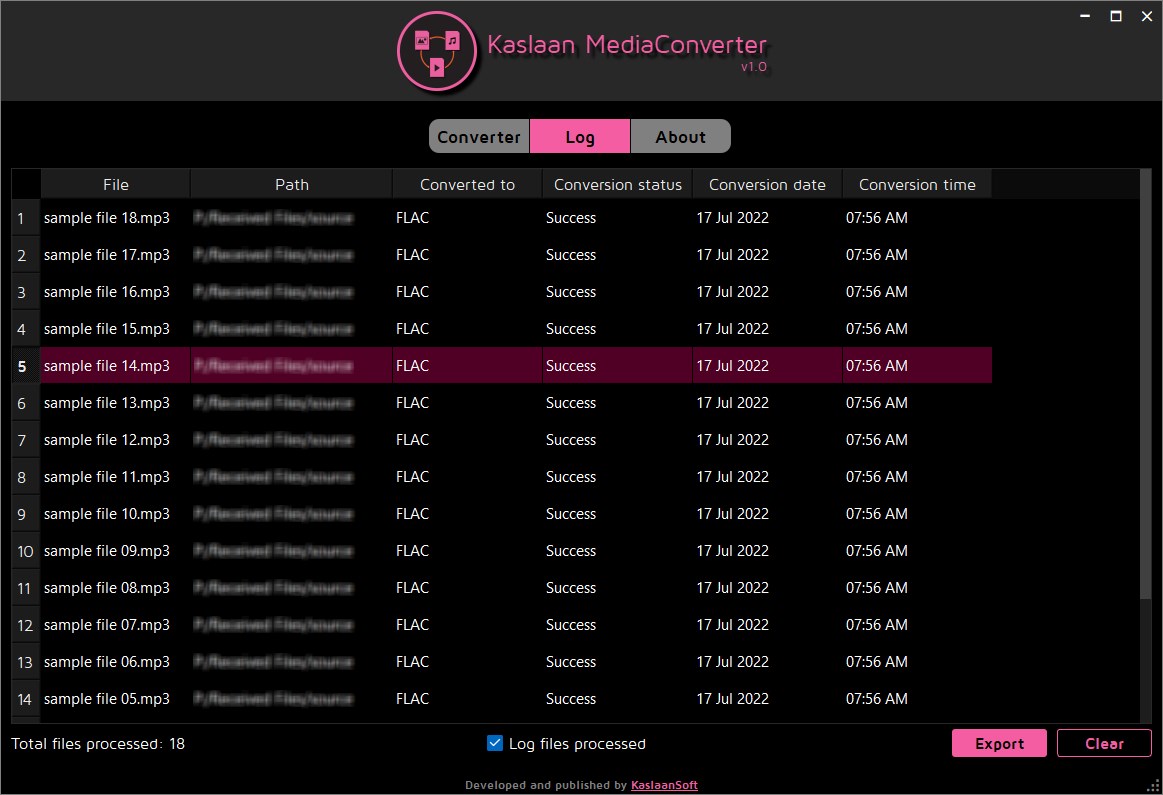1163x795 pixels.
Task: Select the Log tab
Action: (580, 136)
